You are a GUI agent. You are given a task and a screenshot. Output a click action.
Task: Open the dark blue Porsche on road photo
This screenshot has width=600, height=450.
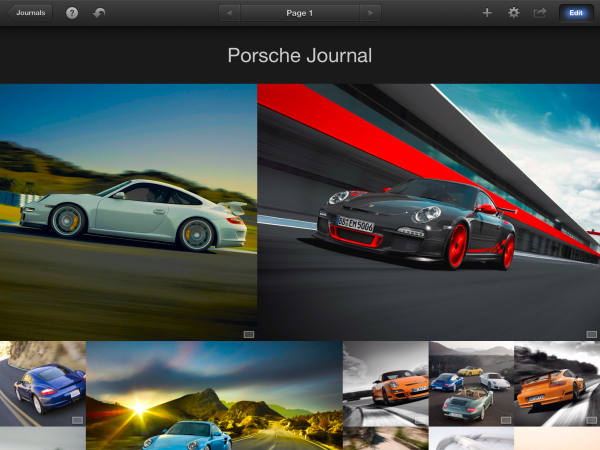tap(42, 384)
